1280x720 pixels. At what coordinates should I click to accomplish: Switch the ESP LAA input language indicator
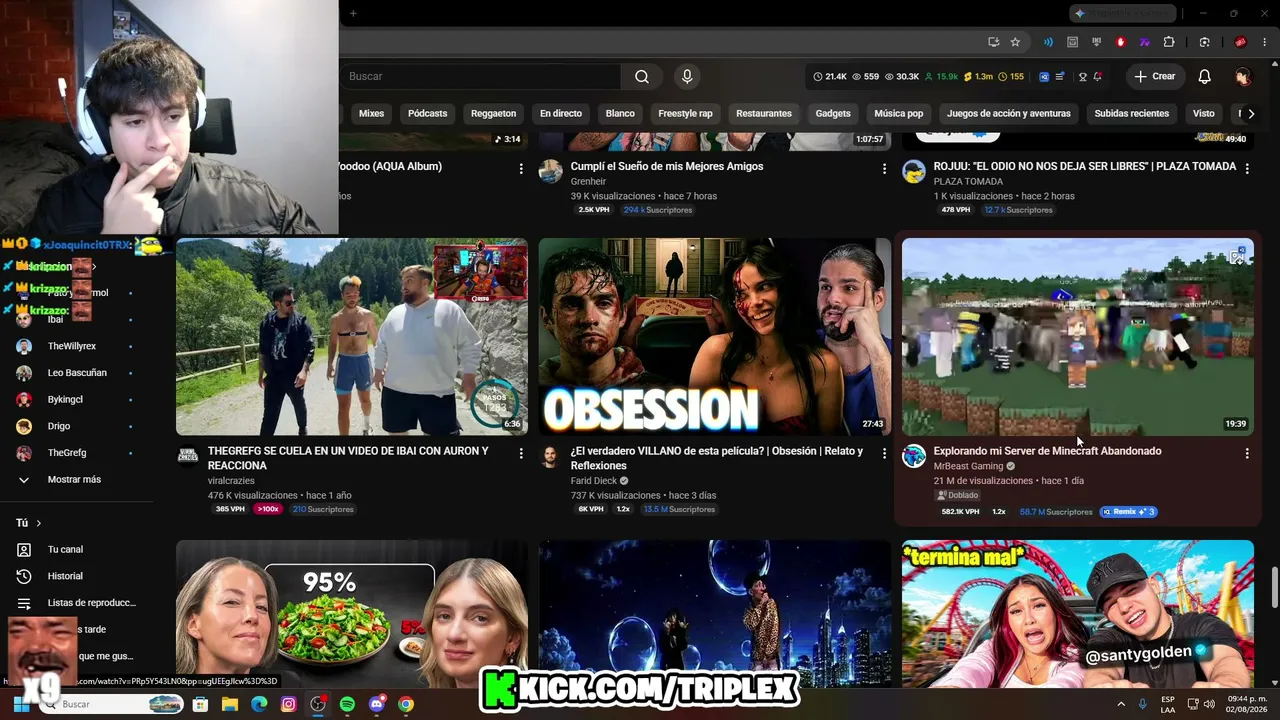[1168, 704]
